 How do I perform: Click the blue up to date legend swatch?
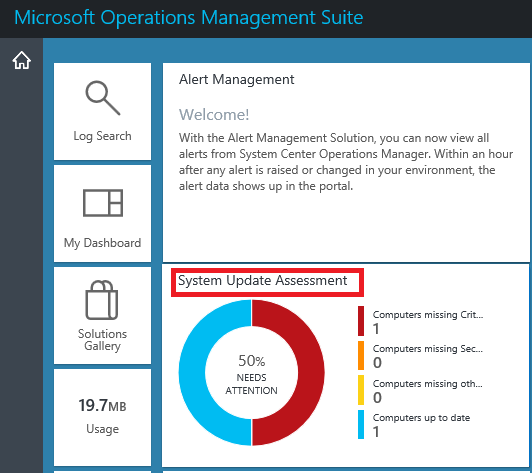[361, 424]
